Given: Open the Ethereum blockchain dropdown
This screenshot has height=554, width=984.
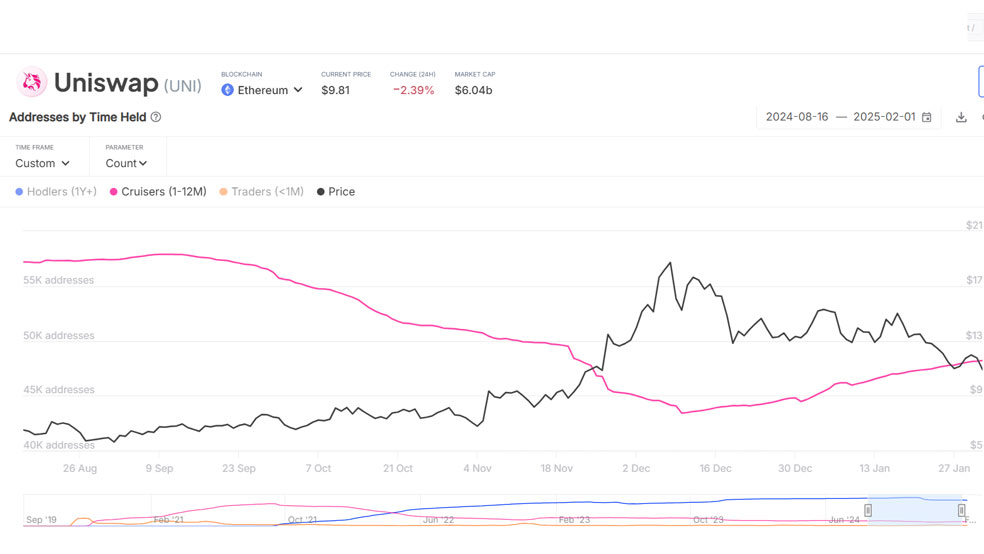Looking at the screenshot, I should pos(262,90).
